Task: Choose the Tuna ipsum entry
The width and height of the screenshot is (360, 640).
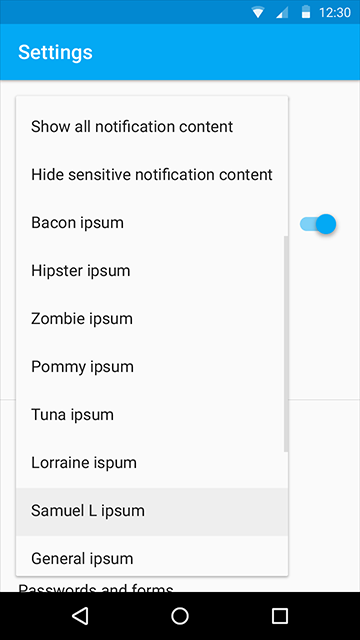Action: (152, 415)
